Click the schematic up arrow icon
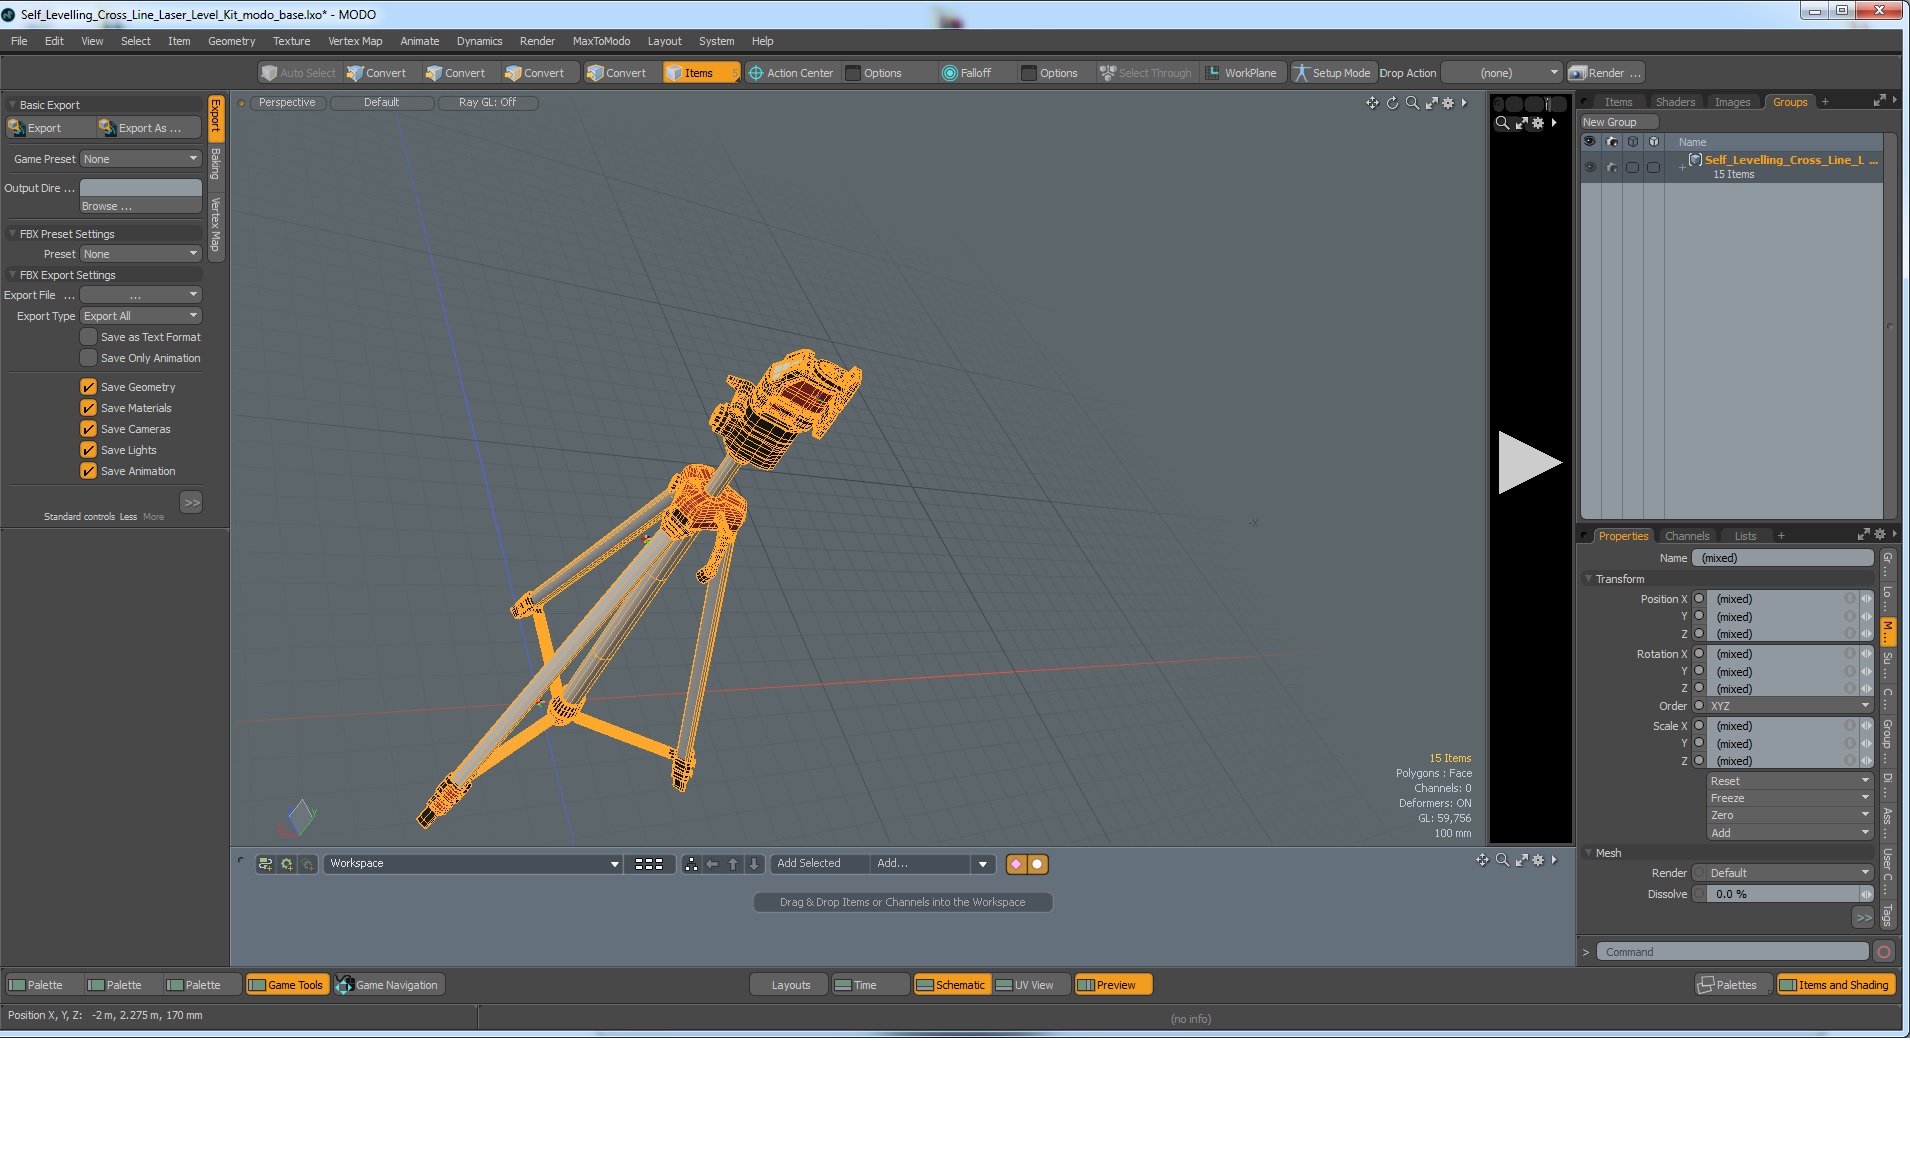Viewport: 1910px width, 1158px height. tap(733, 864)
